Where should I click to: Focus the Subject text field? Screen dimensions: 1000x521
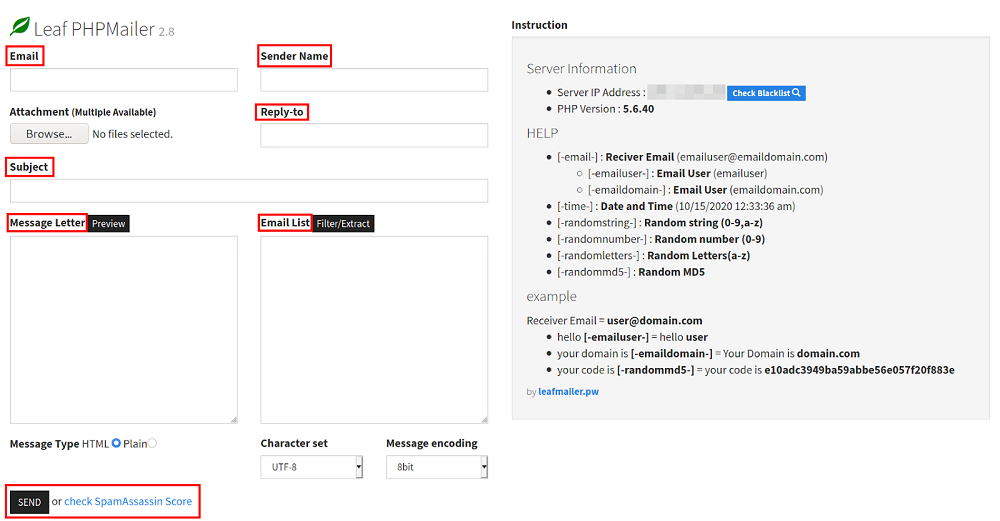249,191
